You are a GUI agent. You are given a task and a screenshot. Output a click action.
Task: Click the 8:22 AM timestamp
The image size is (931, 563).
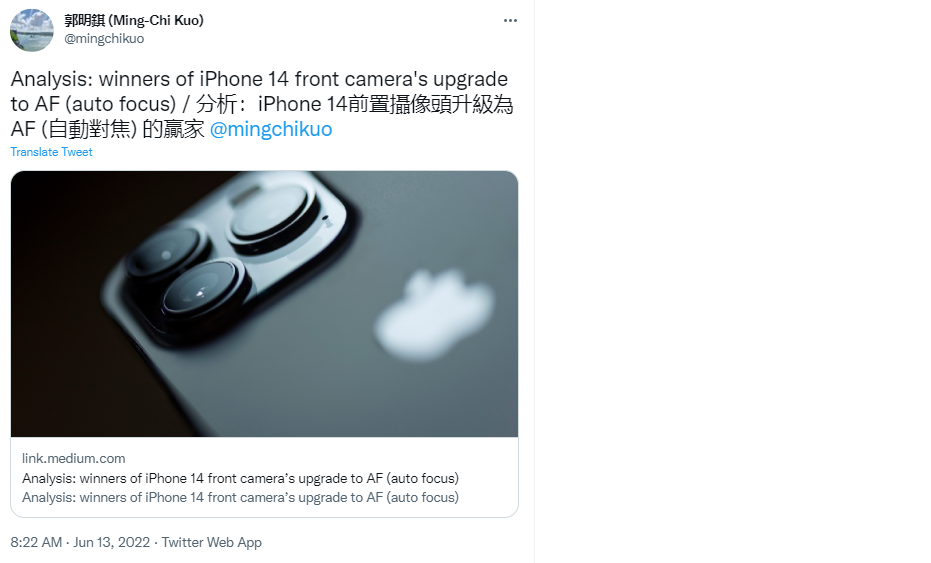point(36,542)
